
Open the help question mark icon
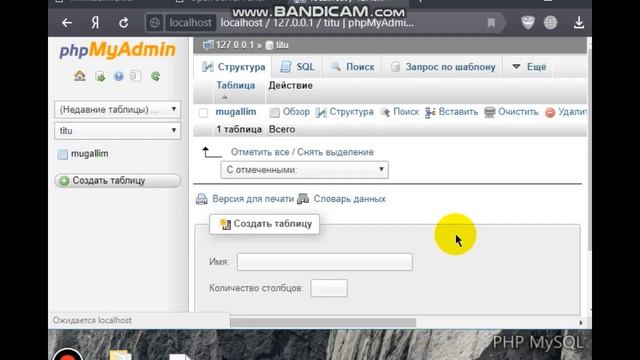click(x=119, y=76)
